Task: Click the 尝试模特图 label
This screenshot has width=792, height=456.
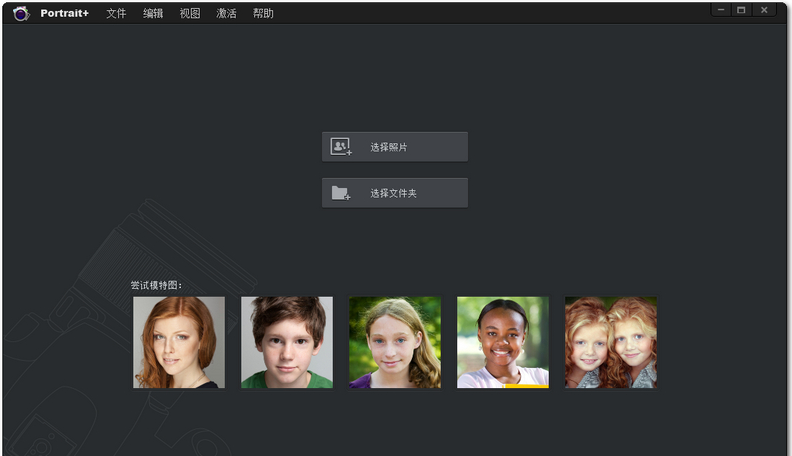Action: (x=156, y=285)
